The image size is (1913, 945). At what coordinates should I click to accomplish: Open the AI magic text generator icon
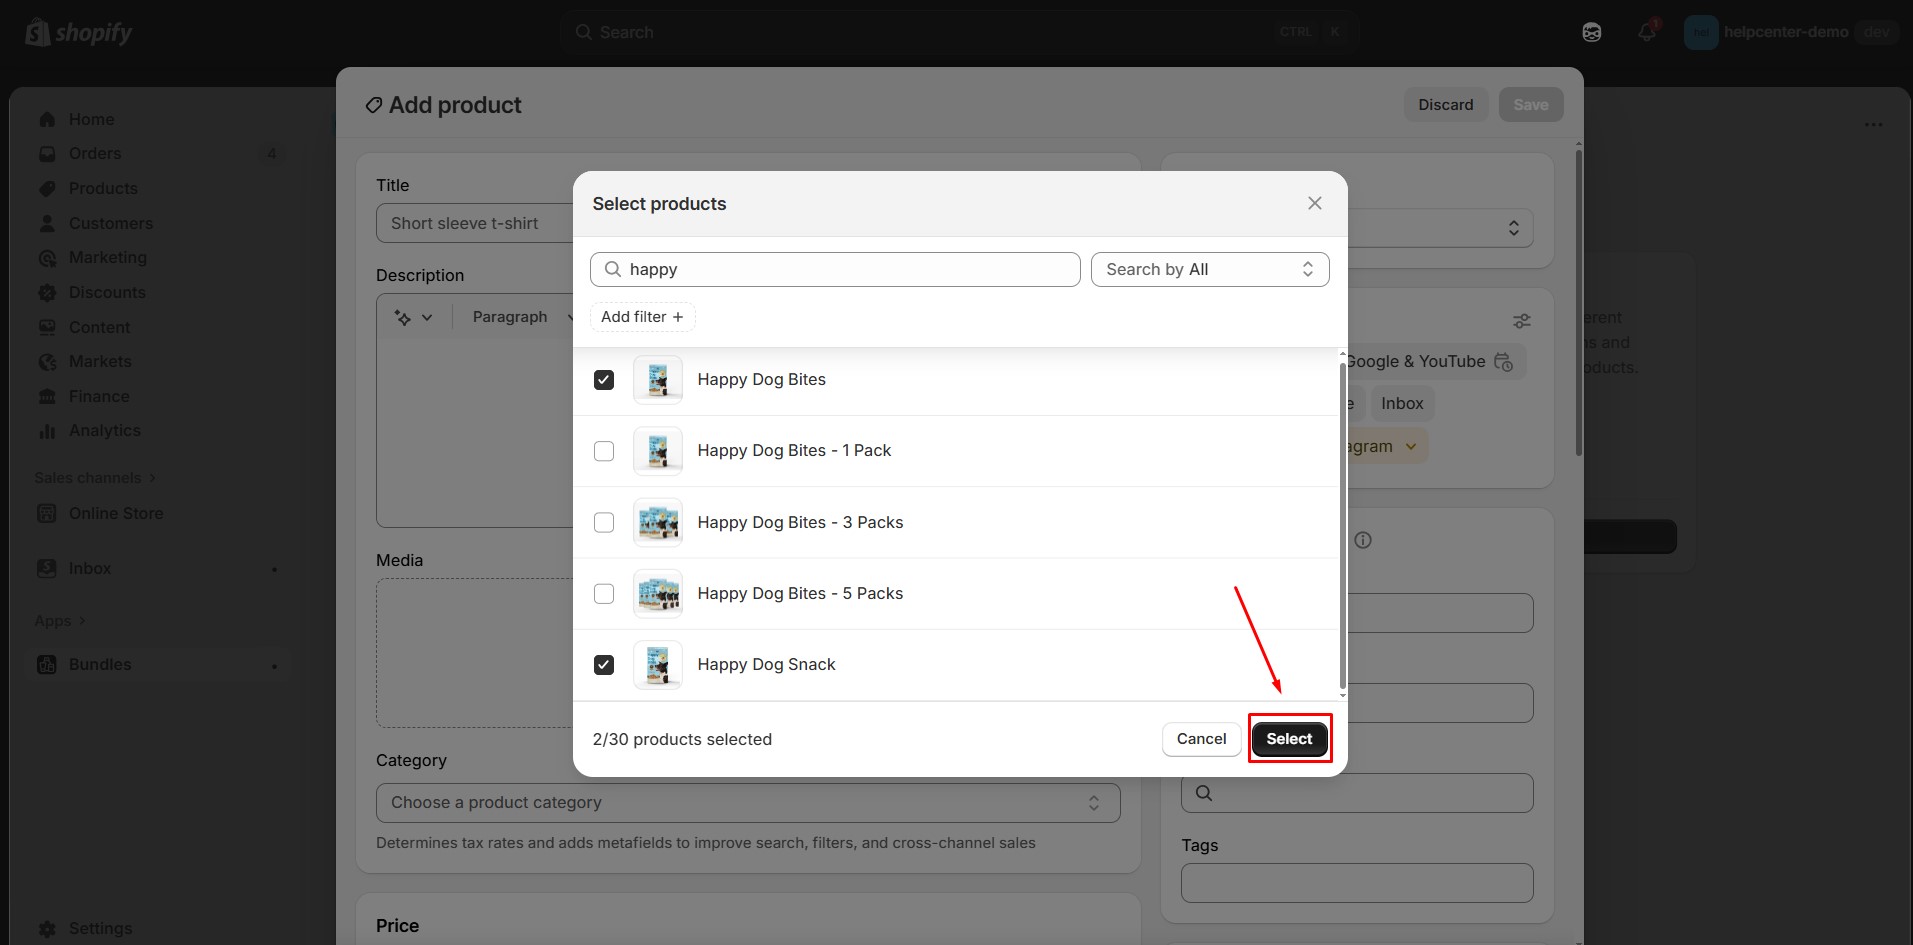pyautogui.click(x=403, y=317)
